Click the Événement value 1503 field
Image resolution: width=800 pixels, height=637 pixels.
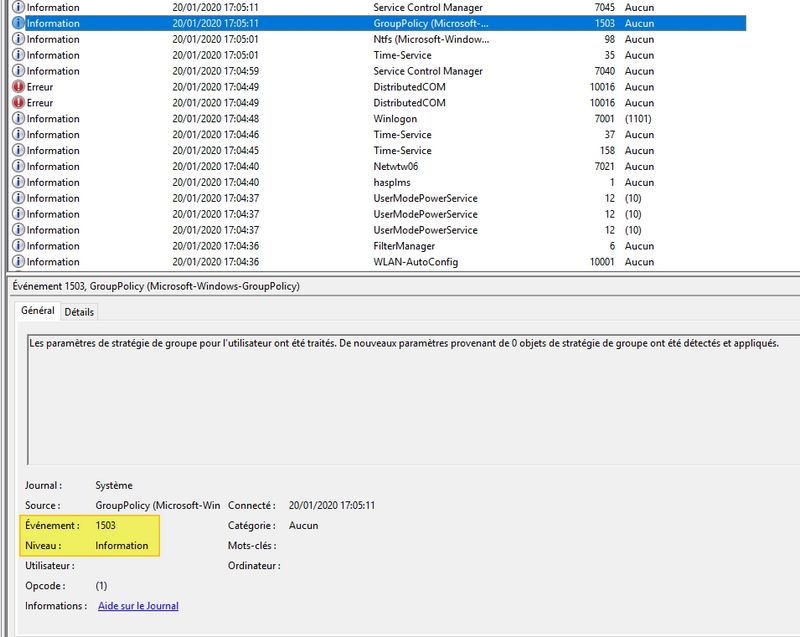click(105, 525)
